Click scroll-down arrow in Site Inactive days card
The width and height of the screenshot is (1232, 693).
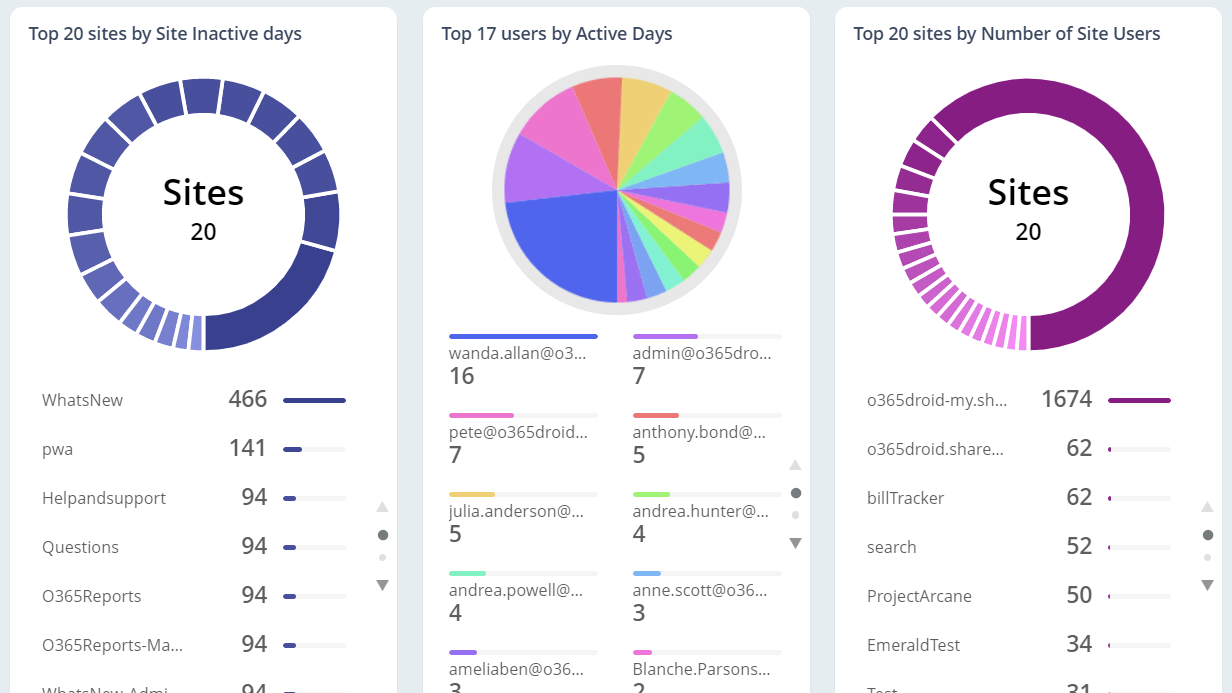coord(382,585)
